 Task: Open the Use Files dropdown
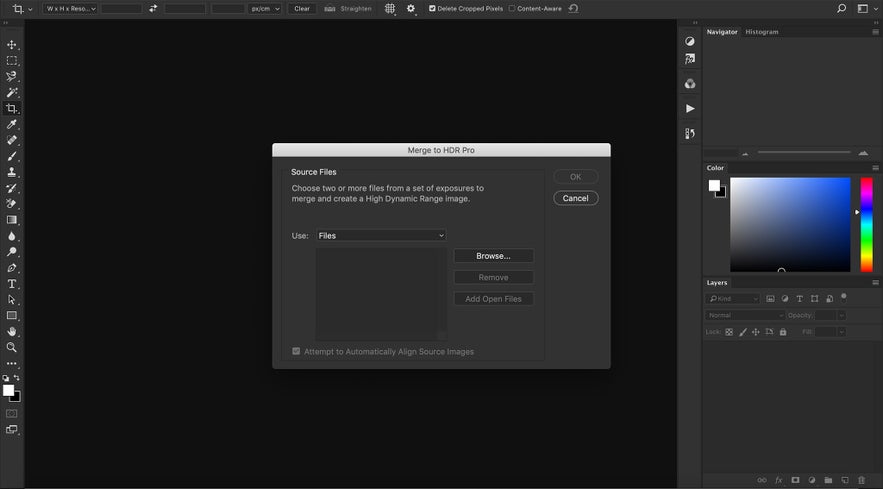tap(381, 236)
